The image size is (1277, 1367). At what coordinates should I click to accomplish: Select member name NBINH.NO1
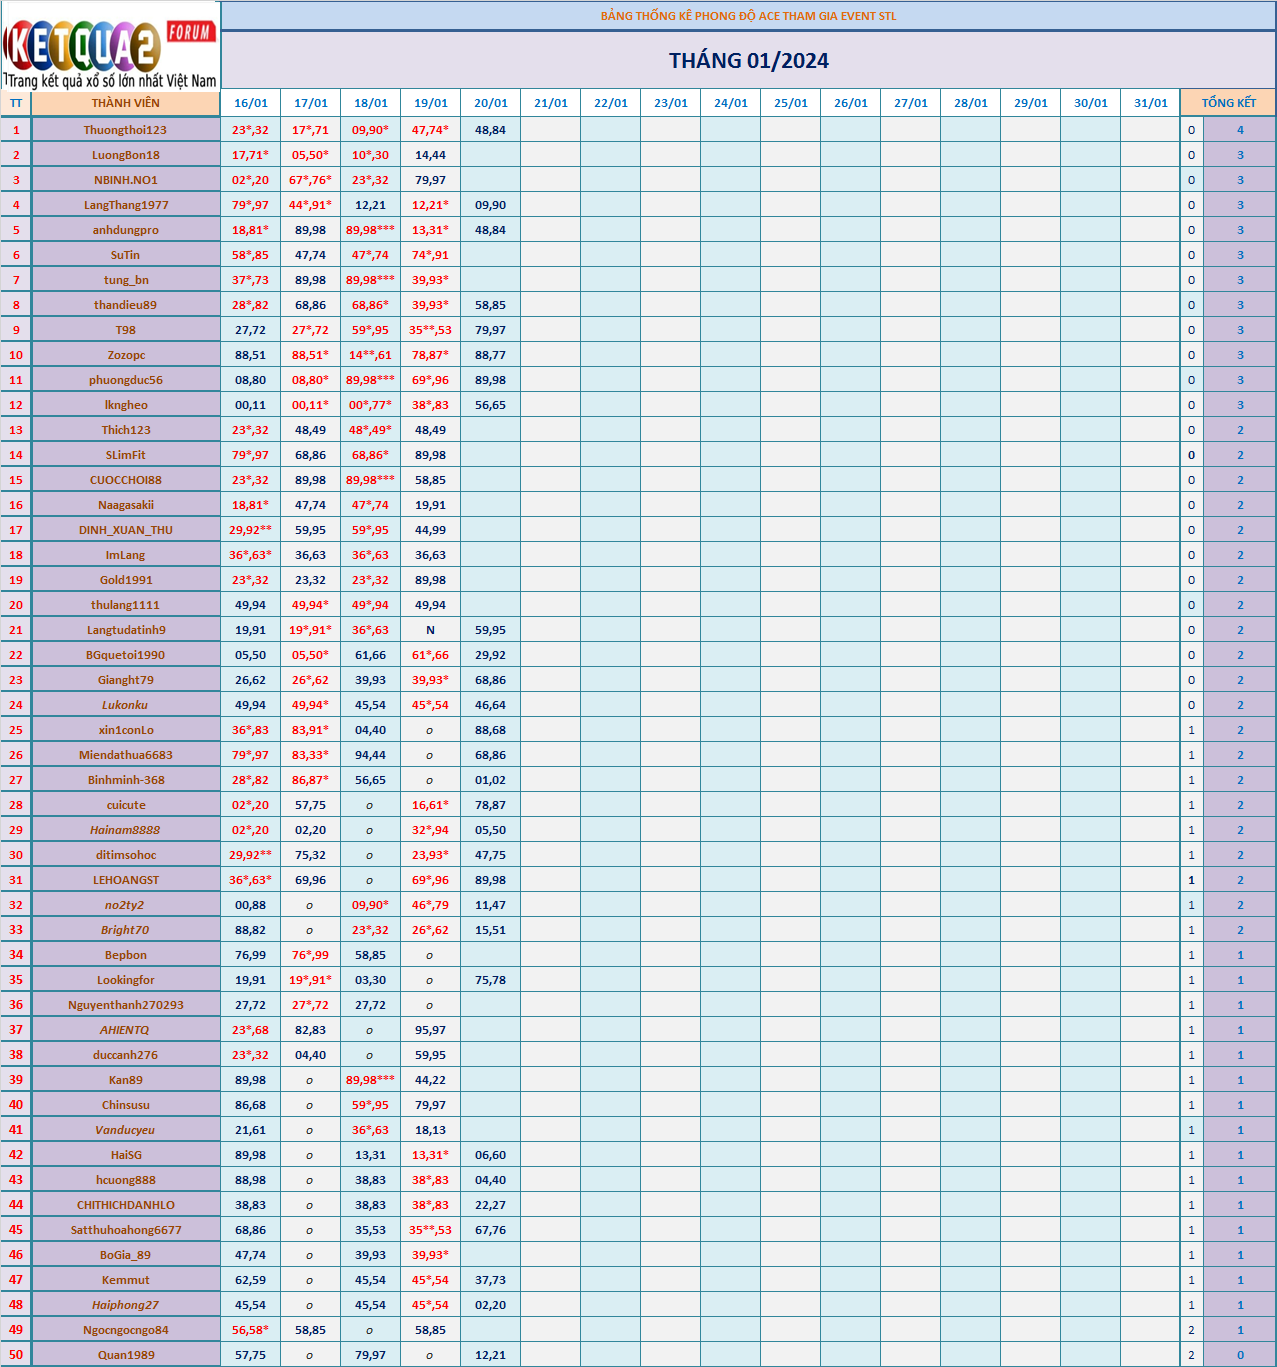click(126, 180)
